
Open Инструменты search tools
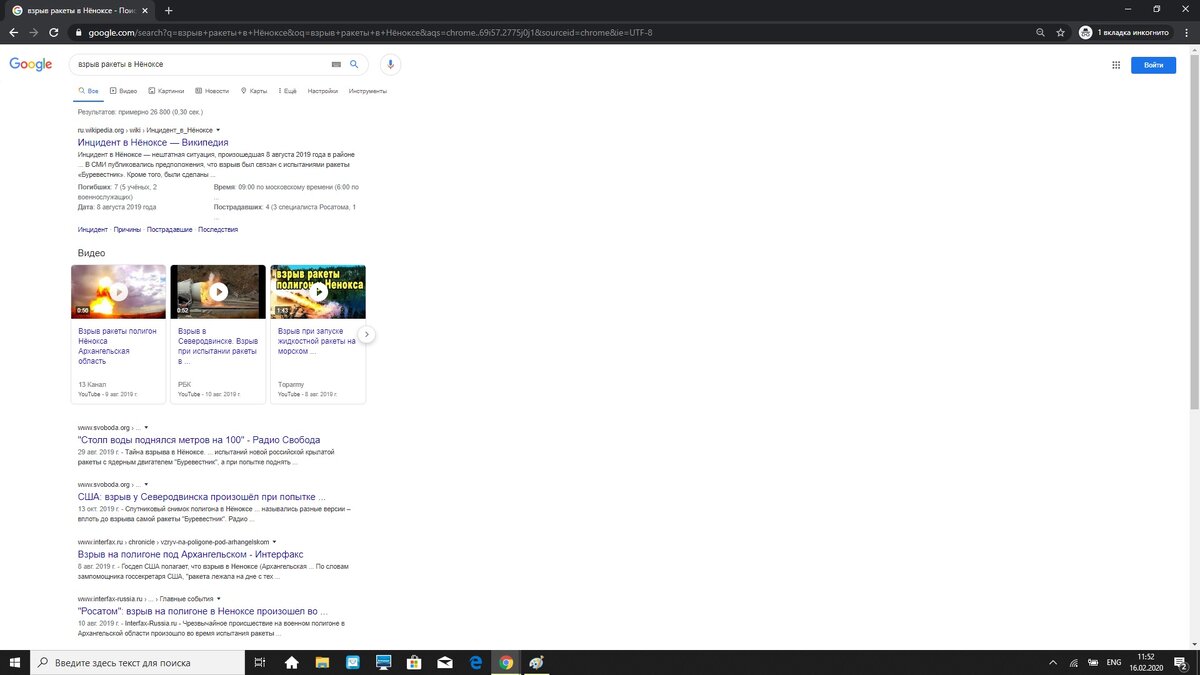click(368, 91)
